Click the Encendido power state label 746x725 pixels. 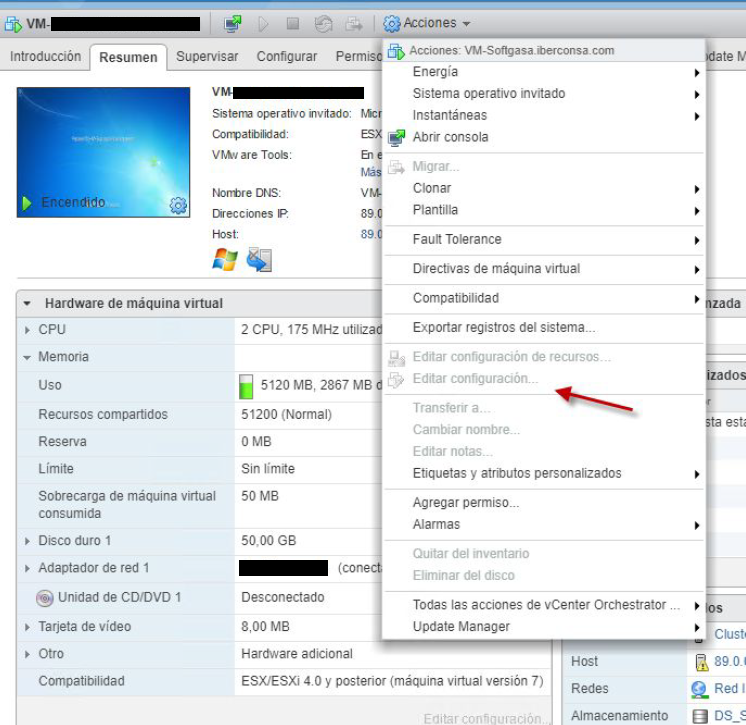(73, 203)
